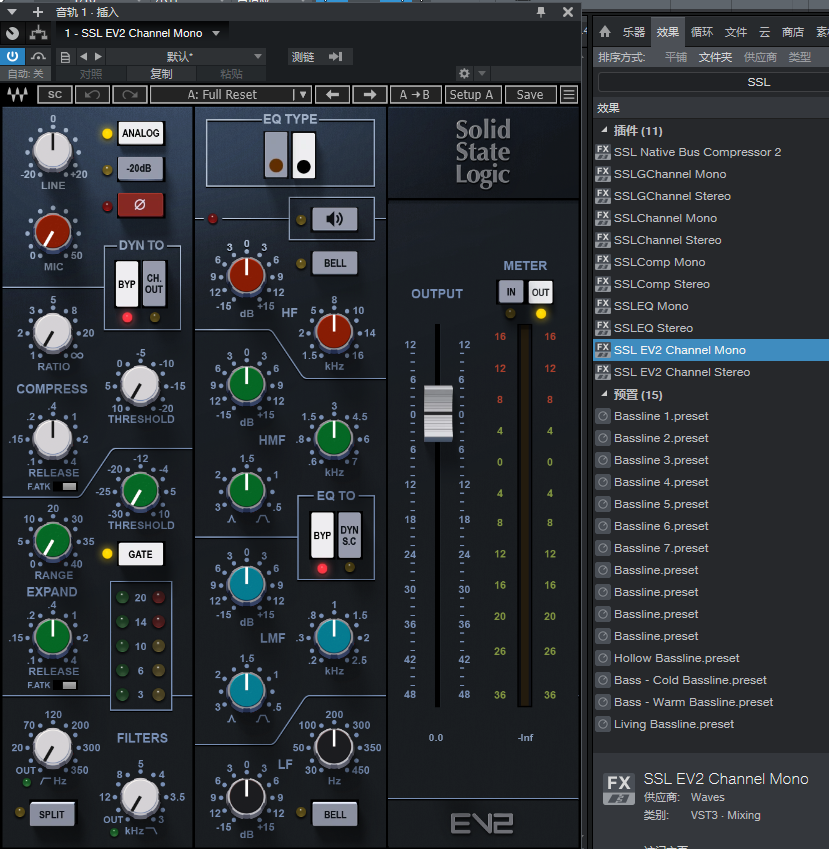Toggle the HF BELL button
The height and width of the screenshot is (849, 829).
pos(335,263)
